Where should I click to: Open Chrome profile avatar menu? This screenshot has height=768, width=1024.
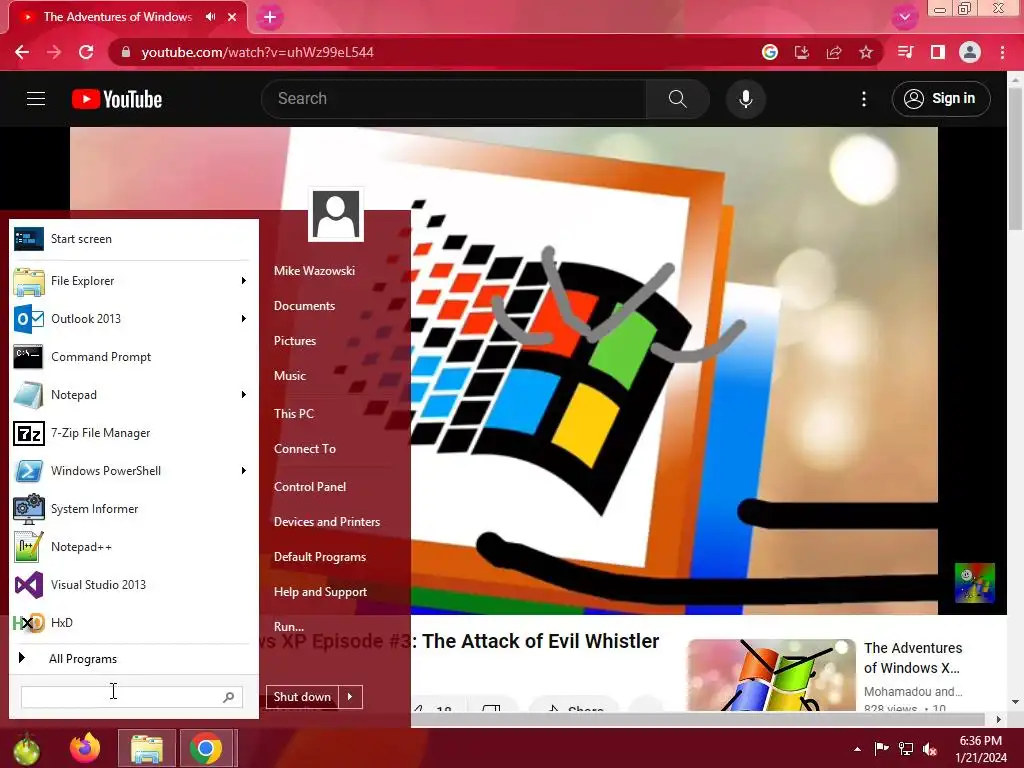point(970,52)
